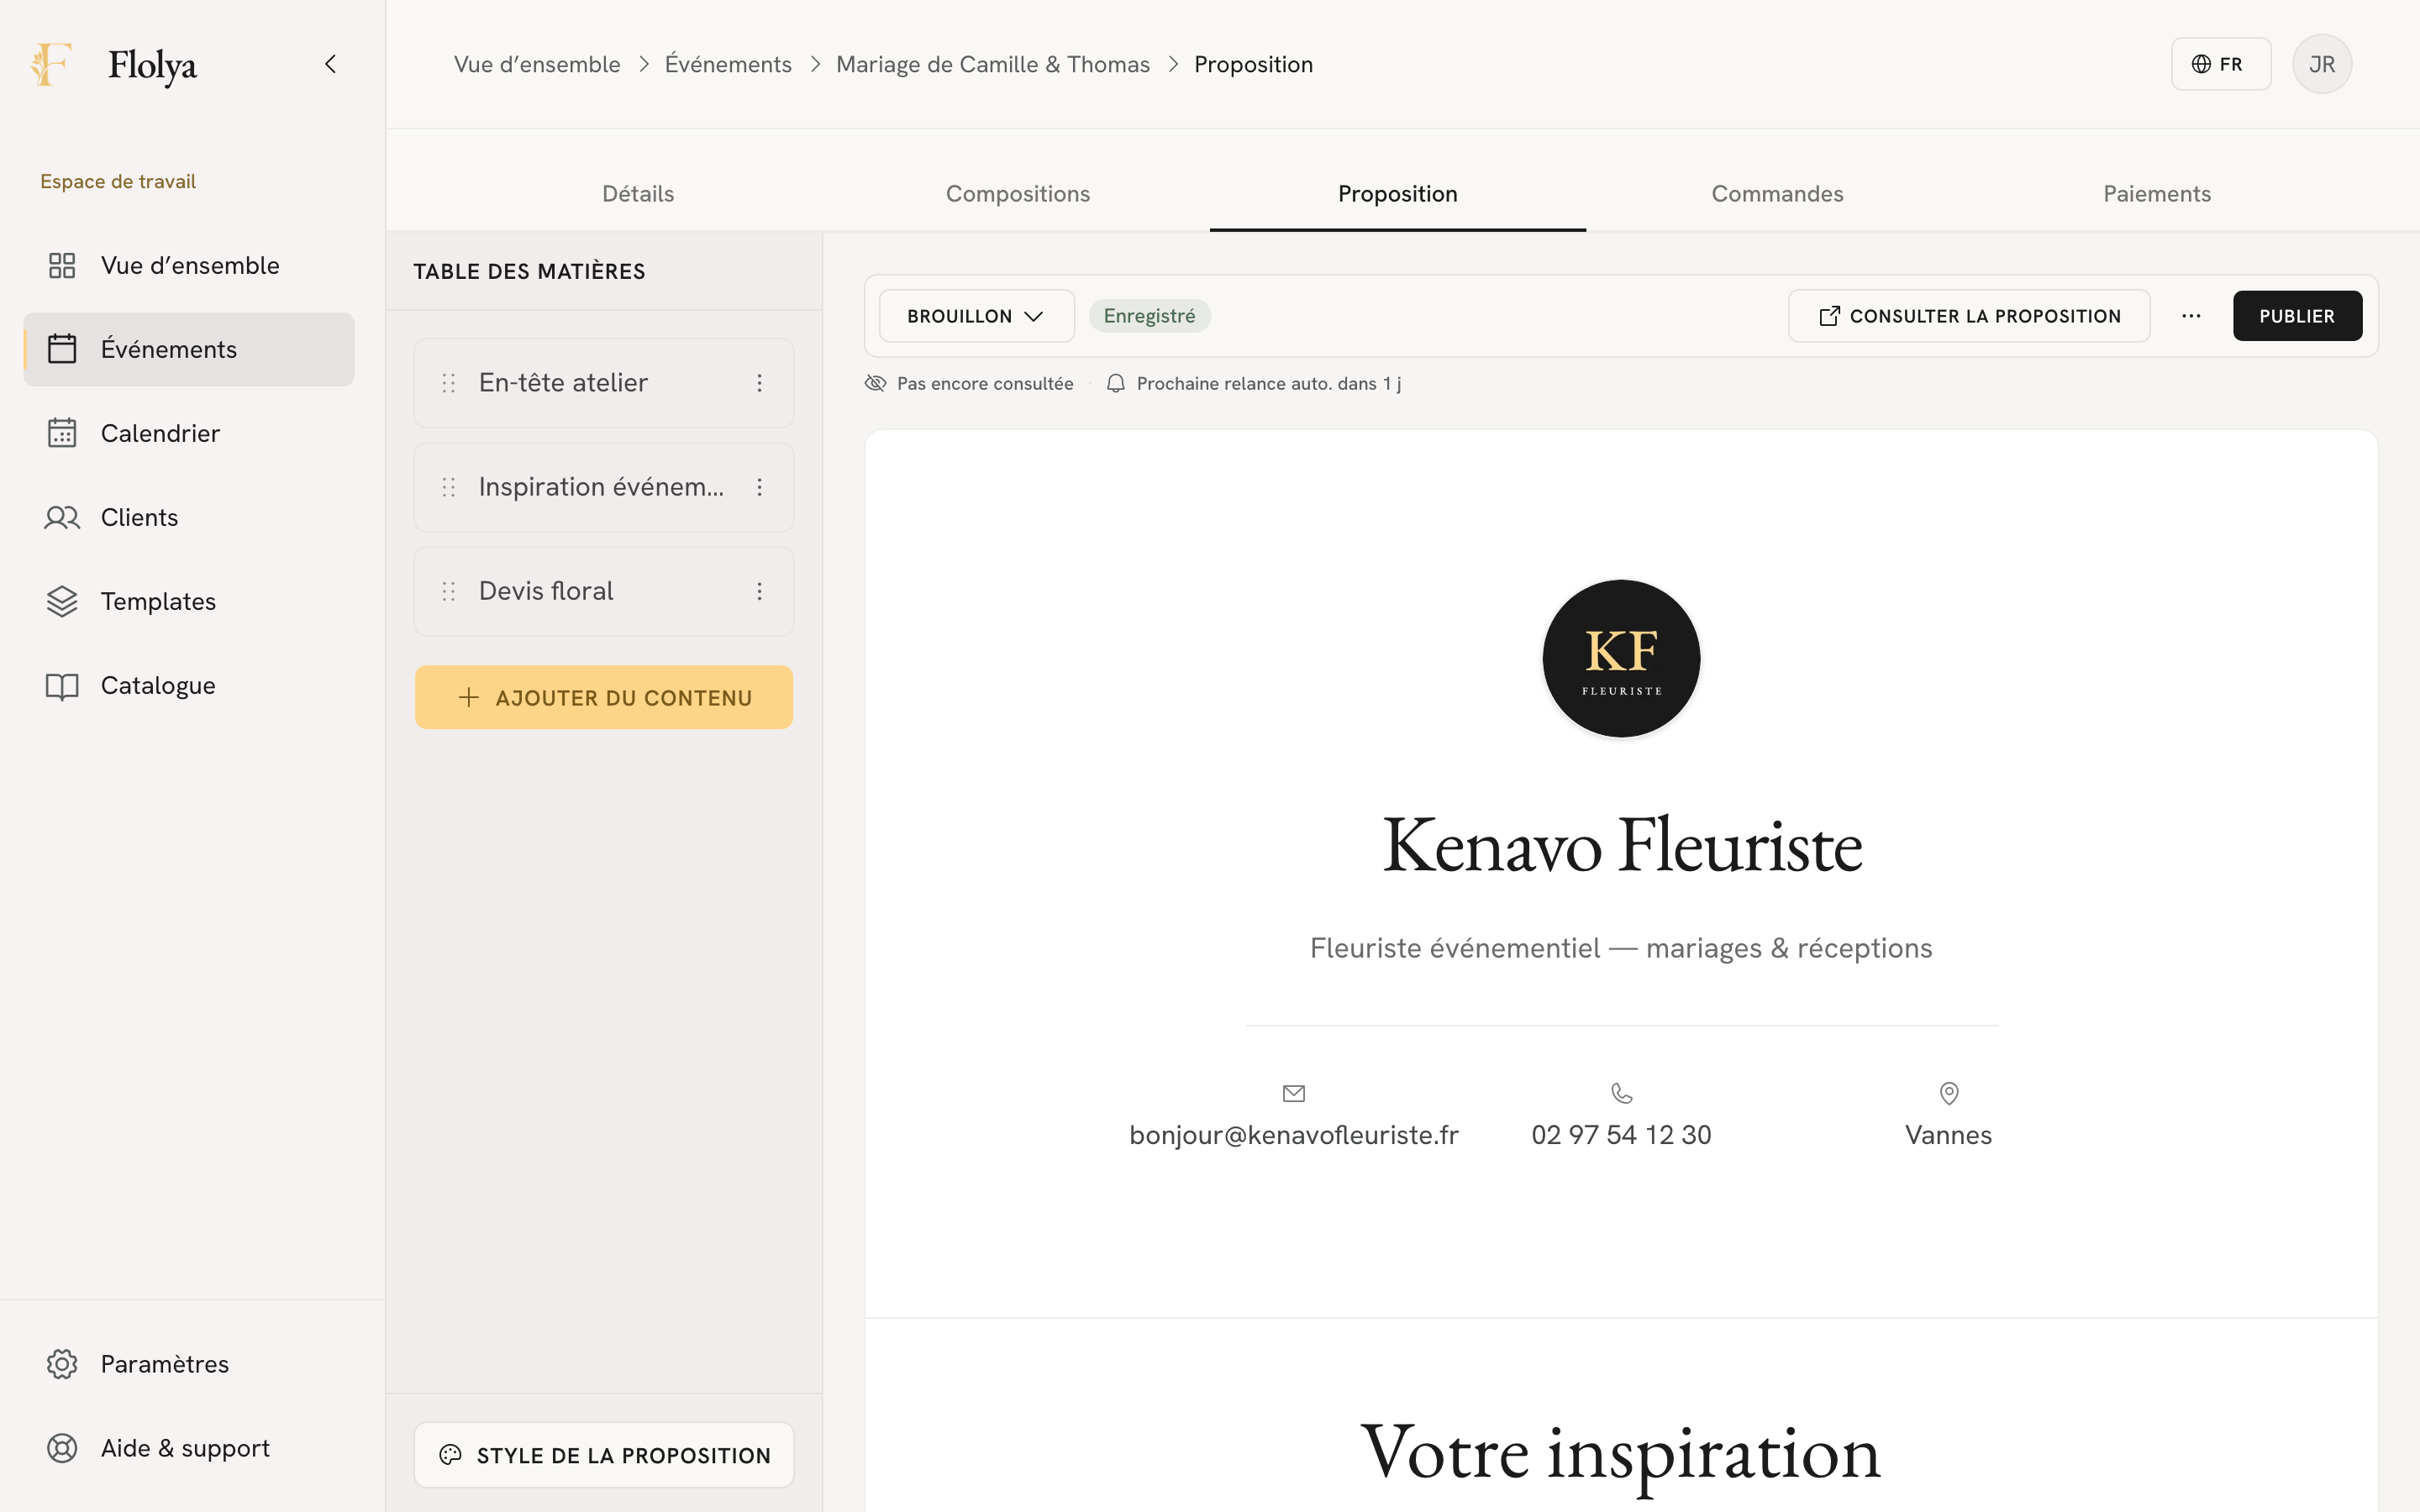This screenshot has height=1512, width=2420.
Task: Open the three-dot more actions menu
Action: (x=2191, y=316)
